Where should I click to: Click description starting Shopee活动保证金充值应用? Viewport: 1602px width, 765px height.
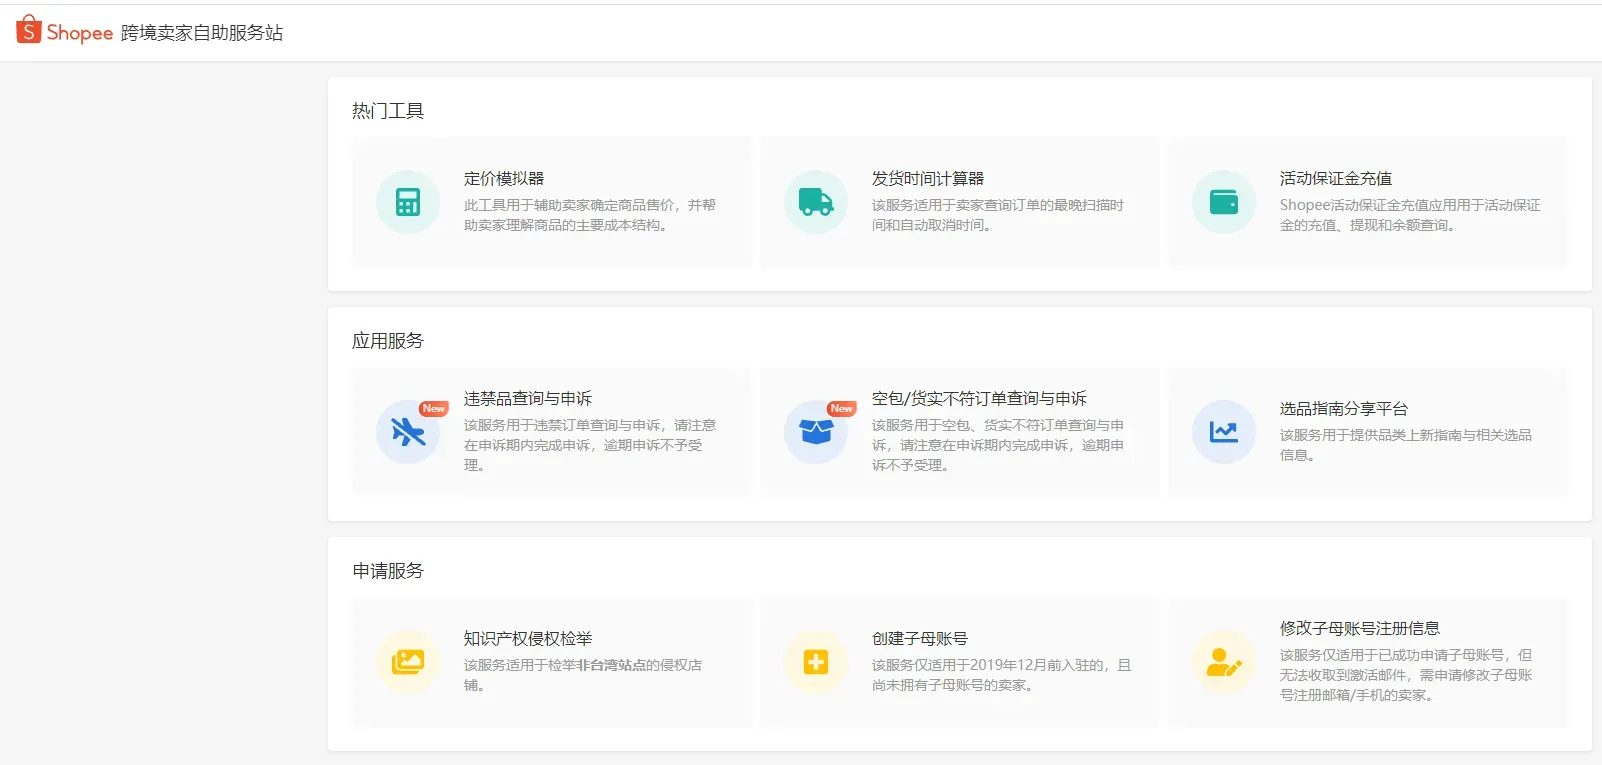click(1410, 215)
